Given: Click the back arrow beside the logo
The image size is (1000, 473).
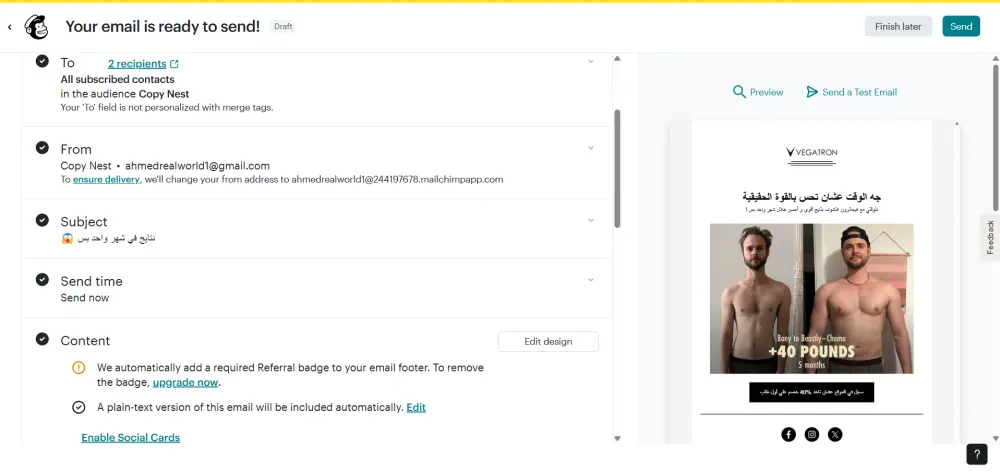Looking at the screenshot, I should [10, 27].
